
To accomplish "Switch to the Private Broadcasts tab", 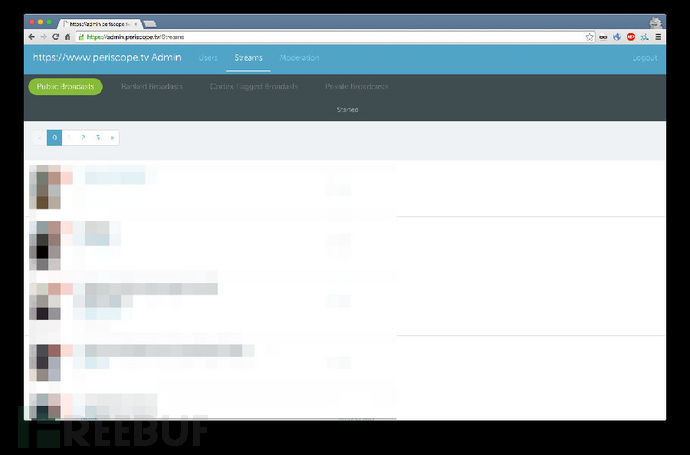I will click(356, 86).
